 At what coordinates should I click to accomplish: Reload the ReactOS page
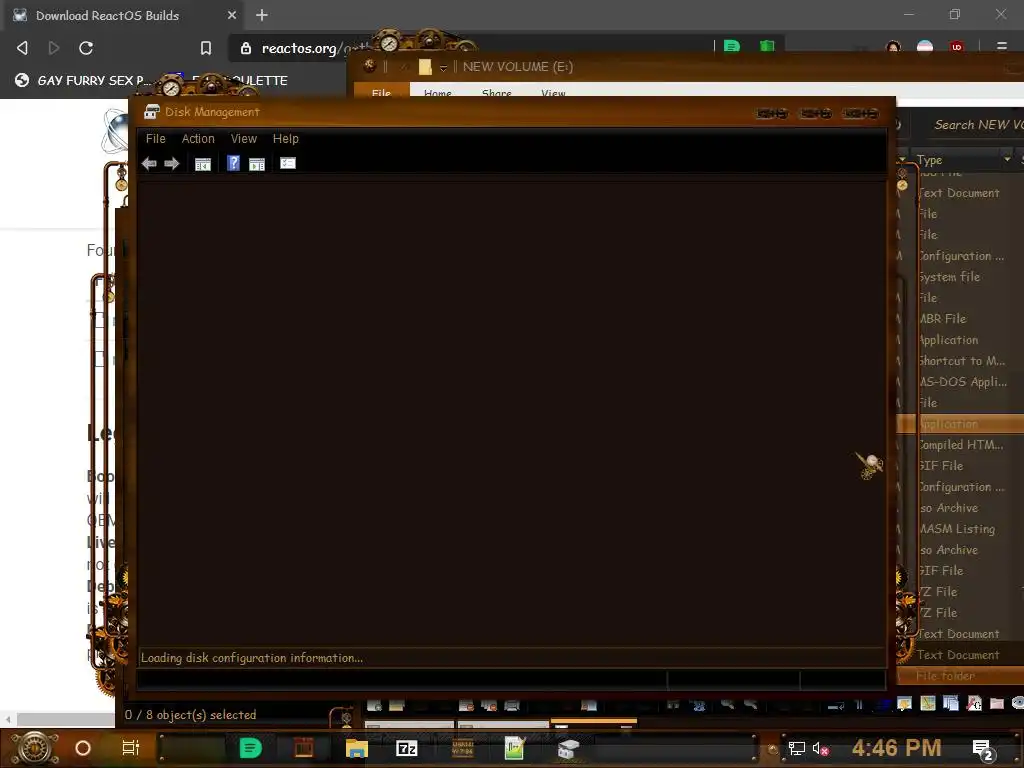(86, 48)
